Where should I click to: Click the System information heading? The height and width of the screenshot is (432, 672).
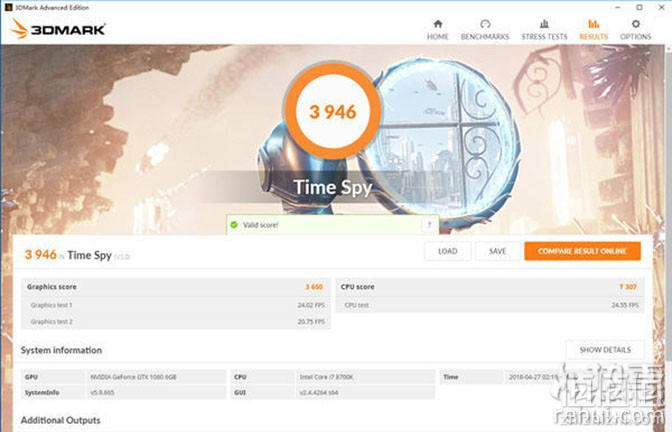coord(61,350)
